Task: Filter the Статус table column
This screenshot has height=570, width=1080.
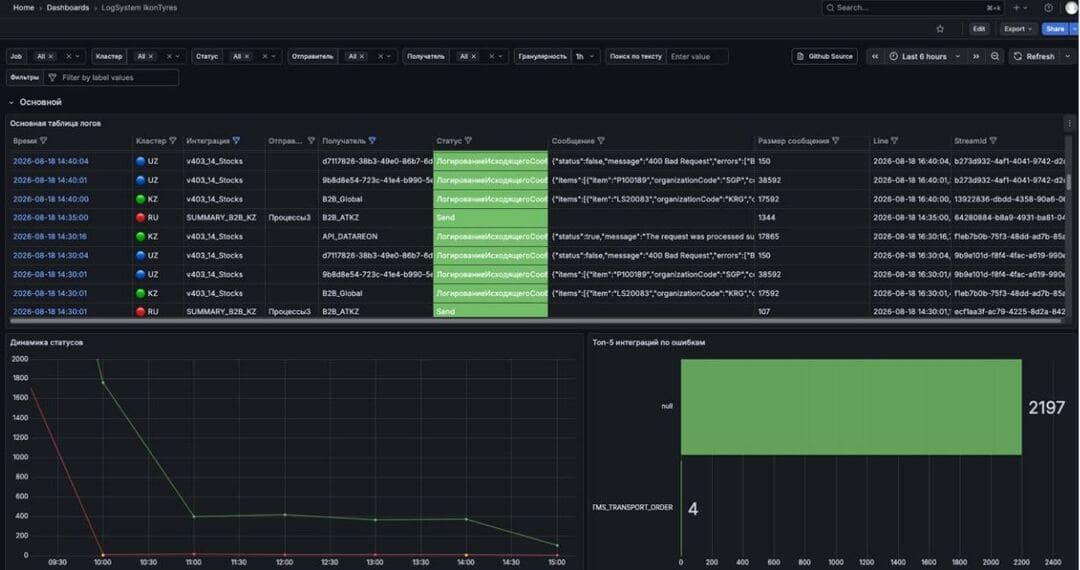Action: pyautogui.click(x=468, y=141)
